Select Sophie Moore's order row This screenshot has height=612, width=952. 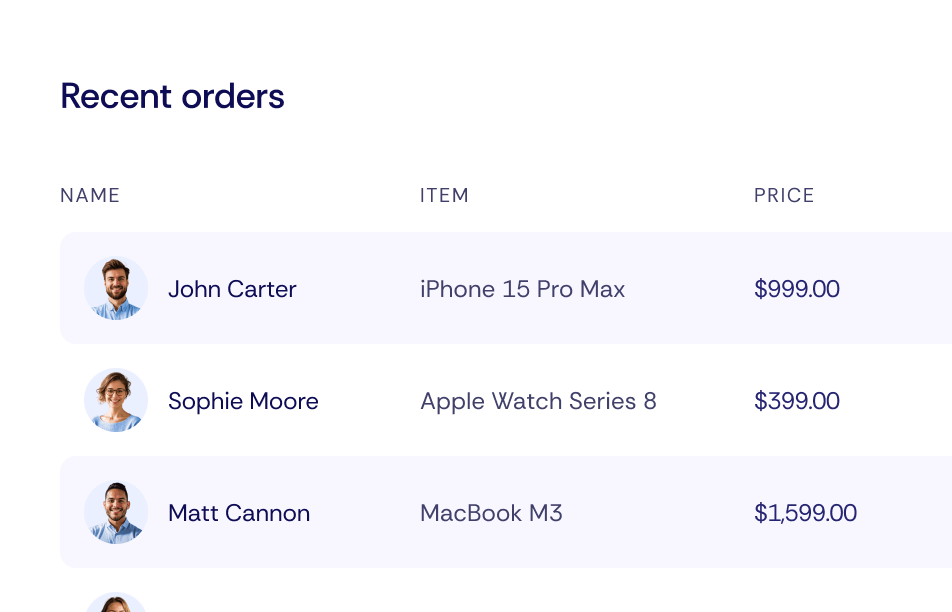pyautogui.click(x=600, y=400)
